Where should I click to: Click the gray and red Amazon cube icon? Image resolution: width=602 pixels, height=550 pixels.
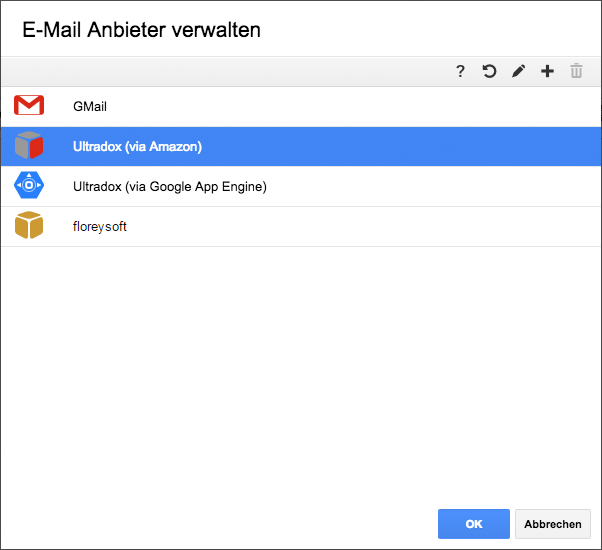pos(29,145)
